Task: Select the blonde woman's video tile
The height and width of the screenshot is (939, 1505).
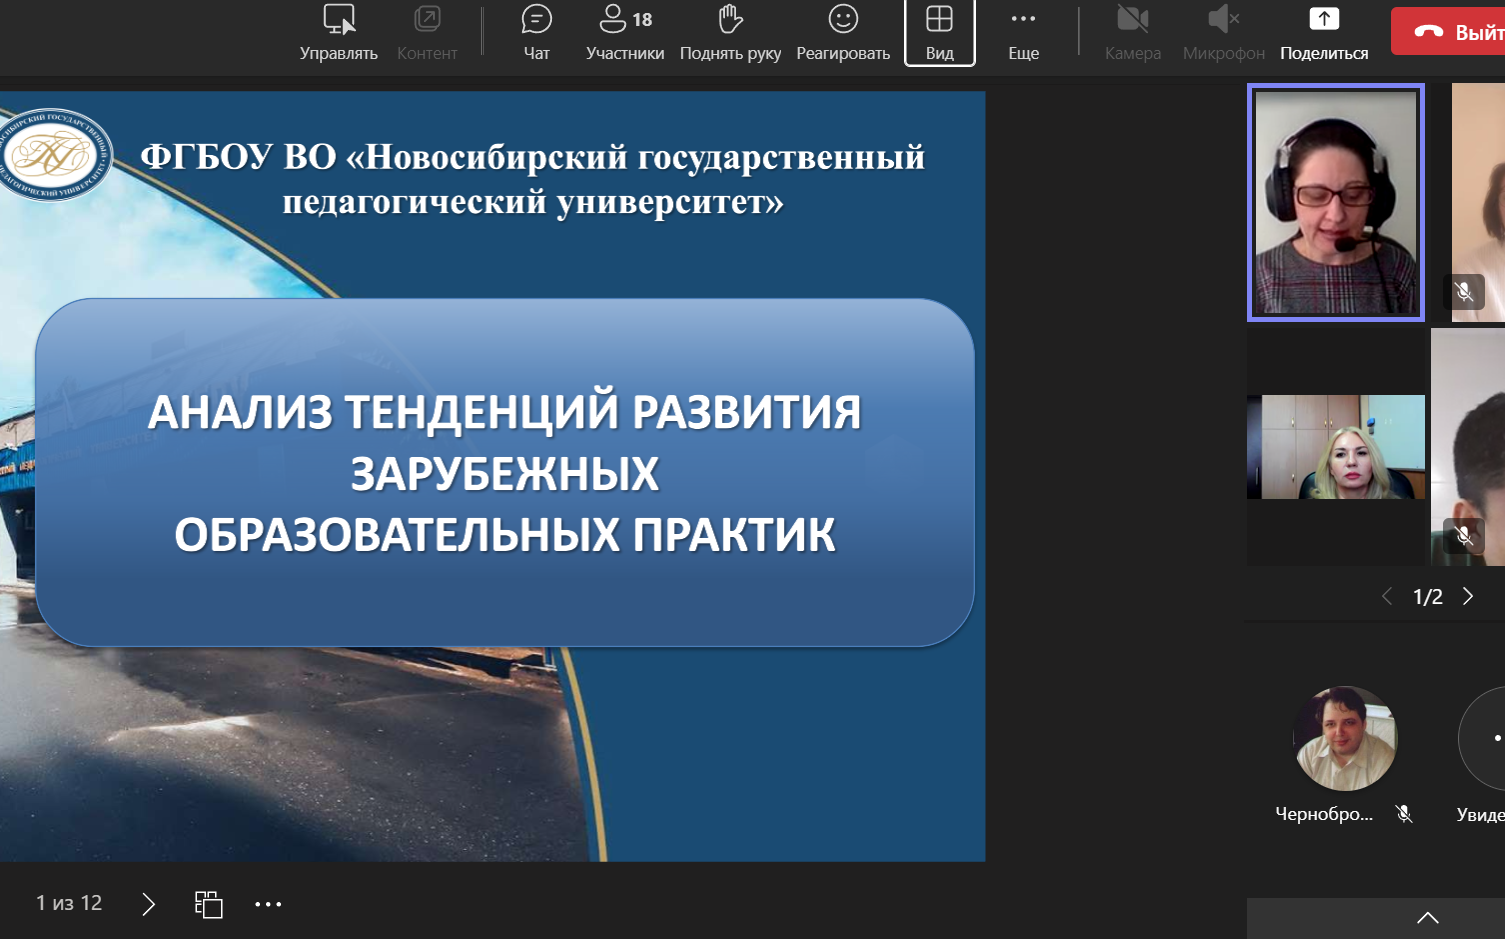Action: point(1336,447)
